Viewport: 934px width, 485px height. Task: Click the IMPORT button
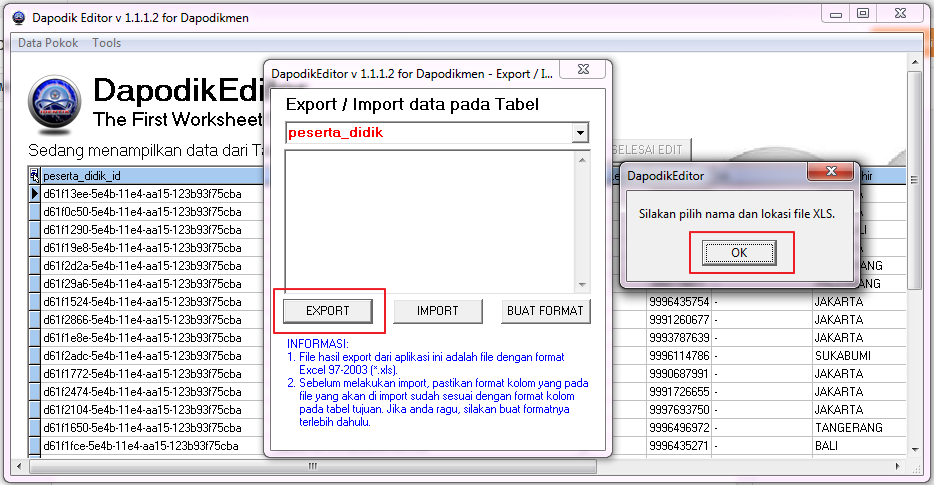coord(438,310)
